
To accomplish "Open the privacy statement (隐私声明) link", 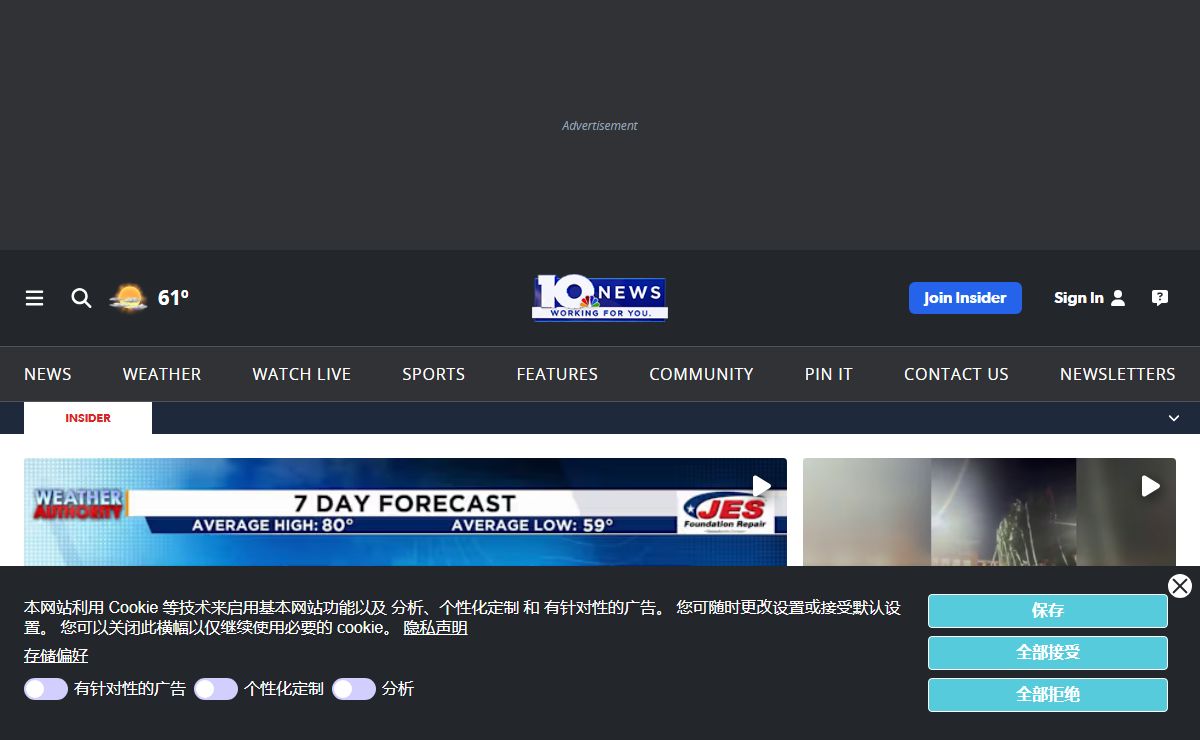I will (x=435, y=628).
